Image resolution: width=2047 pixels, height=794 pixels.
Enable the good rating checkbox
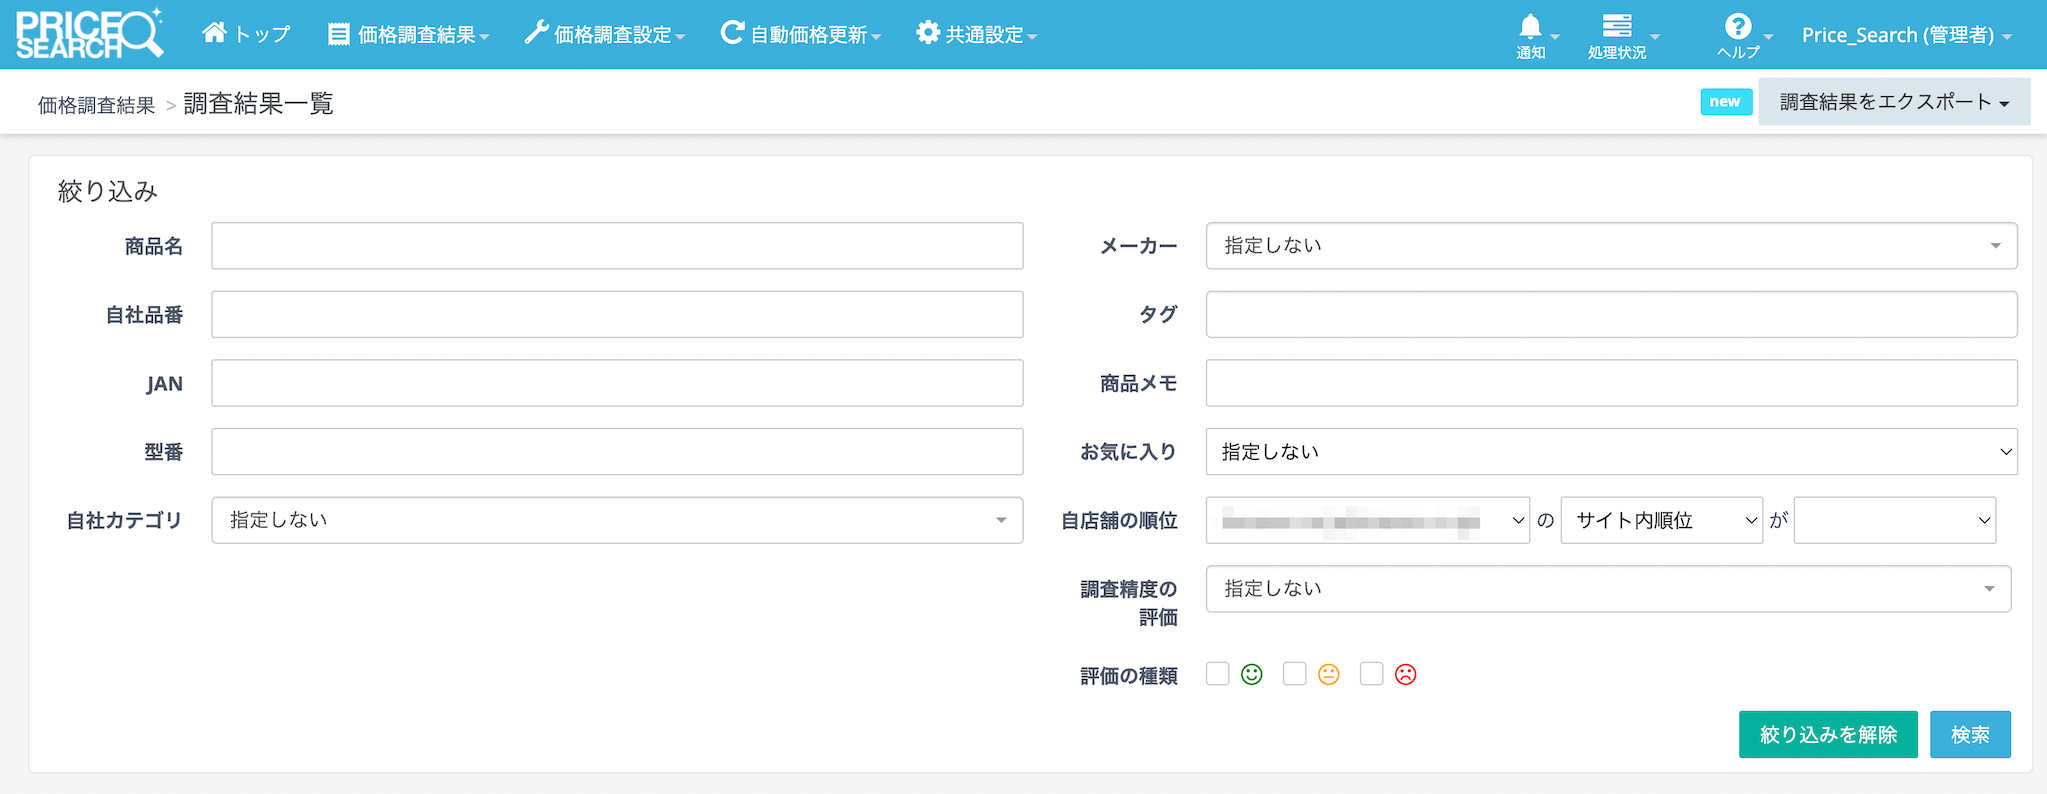pyautogui.click(x=1217, y=674)
